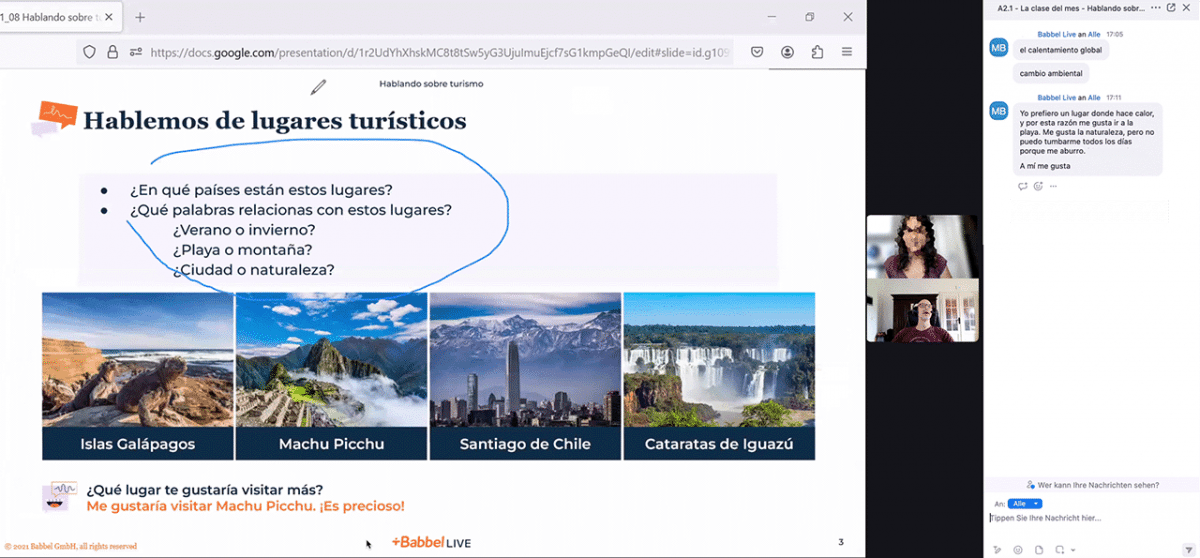Screen dimensions: 1200x558
Task: Add emoji reaction to the last message
Action: tap(1038, 186)
